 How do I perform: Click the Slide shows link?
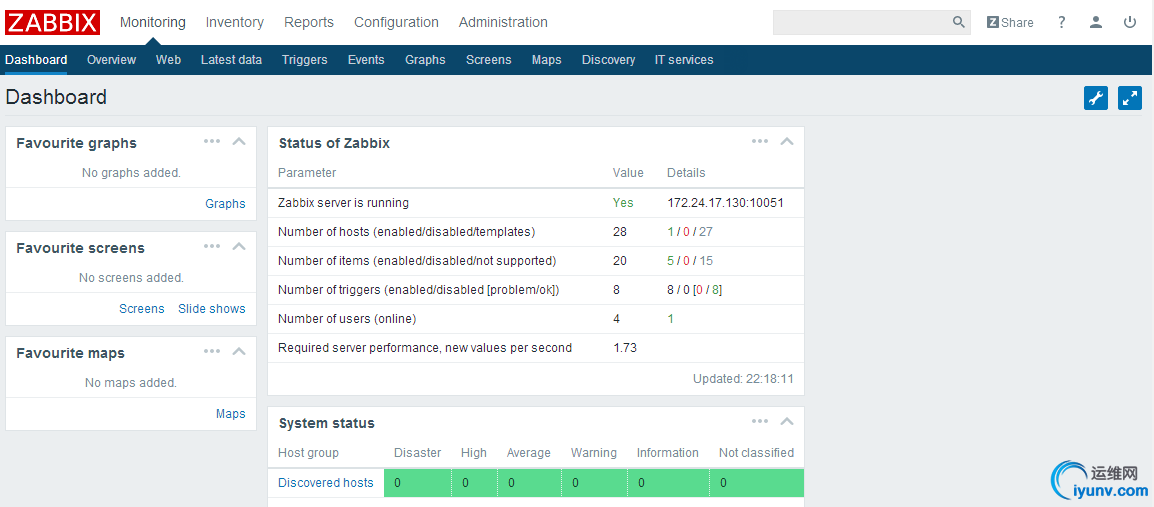(212, 309)
